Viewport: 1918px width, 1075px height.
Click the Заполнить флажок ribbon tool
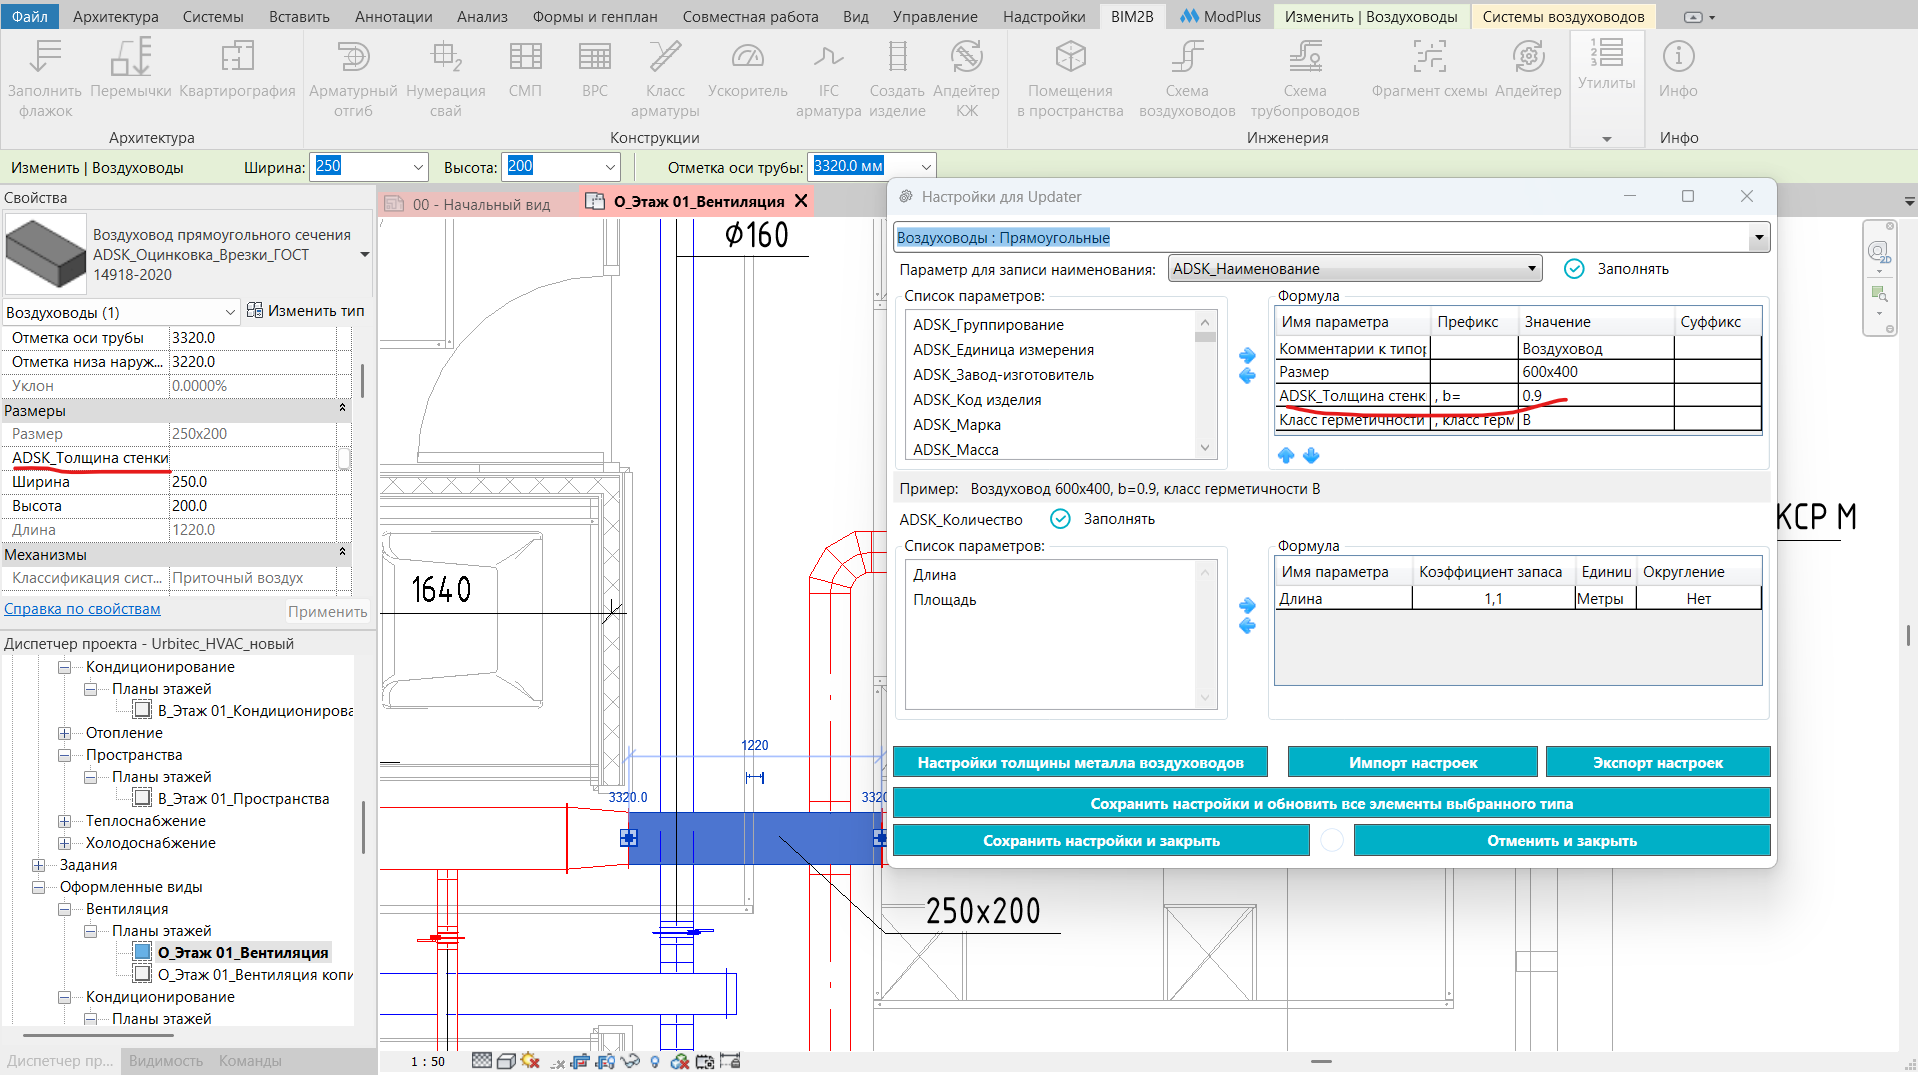tap(45, 78)
